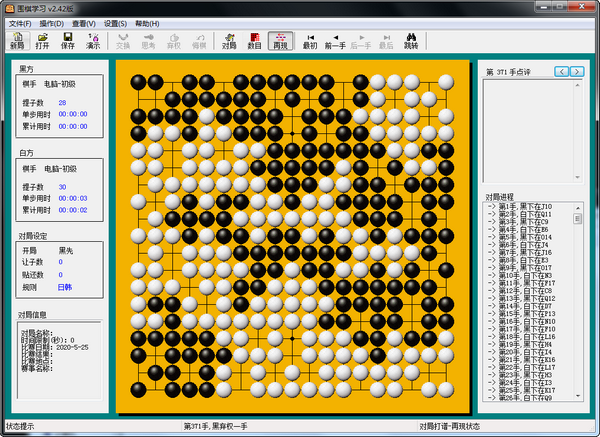Jump to first move with 最初 icon
This screenshot has height=437, width=600.
click(310, 41)
